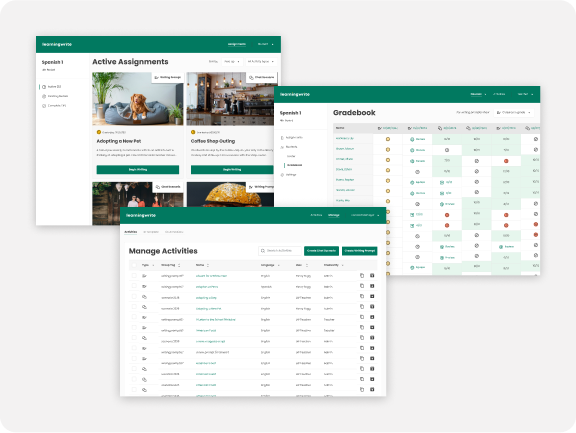Open Classes dropdown in Gradebook header
The height and width of the screenshot is (433, 576).
478,94
